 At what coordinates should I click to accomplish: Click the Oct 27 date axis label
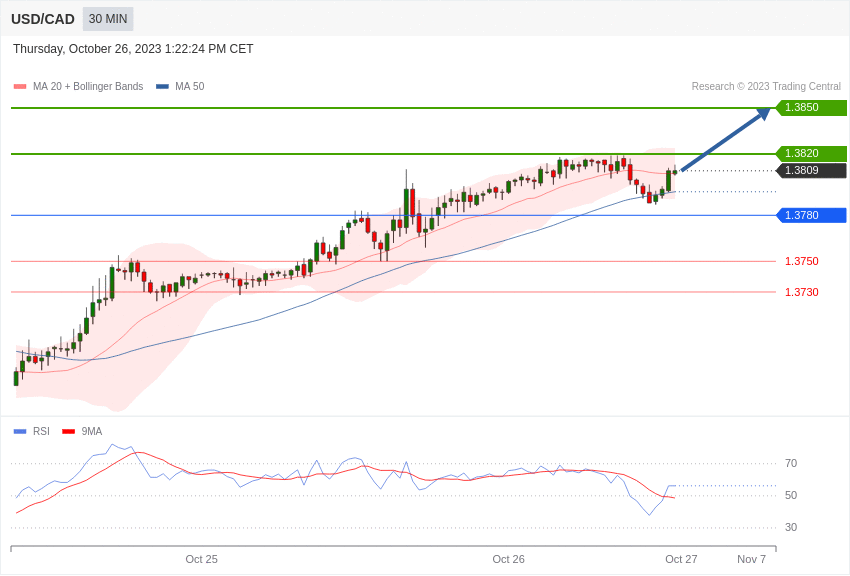(681, 559)
